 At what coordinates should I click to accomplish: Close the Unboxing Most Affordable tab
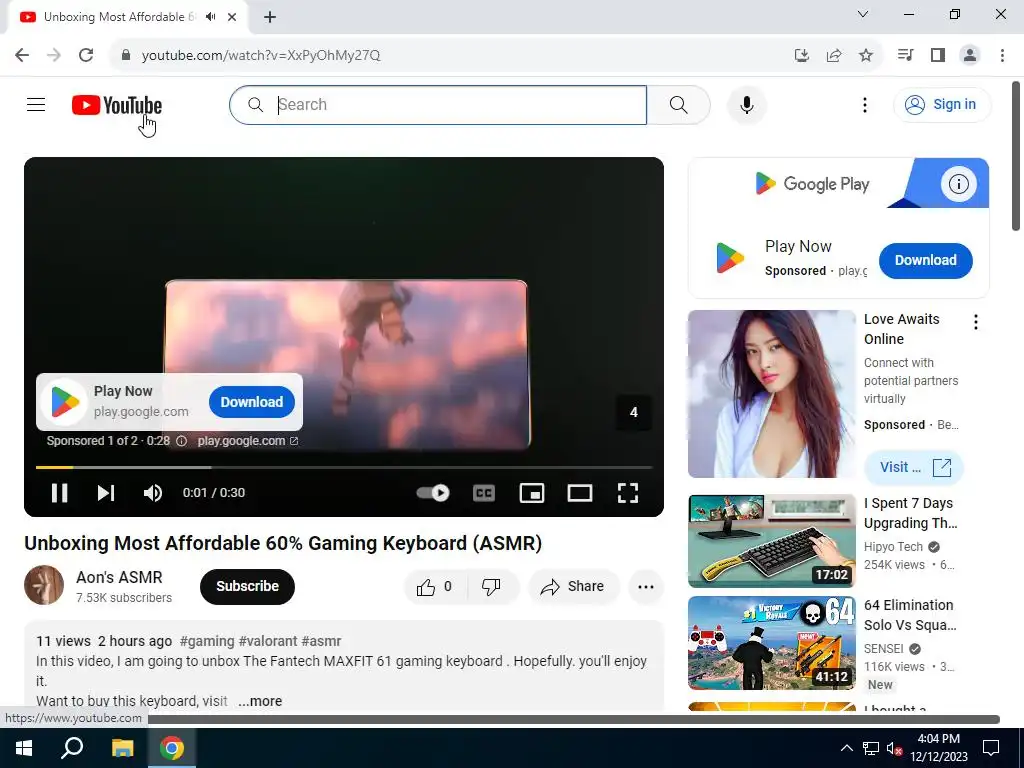[x=232, y=17]
